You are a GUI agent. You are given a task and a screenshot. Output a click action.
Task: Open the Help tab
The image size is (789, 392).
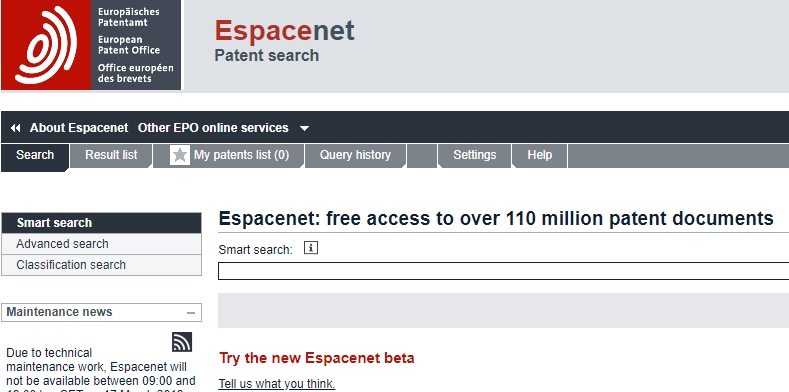point(539,155)
